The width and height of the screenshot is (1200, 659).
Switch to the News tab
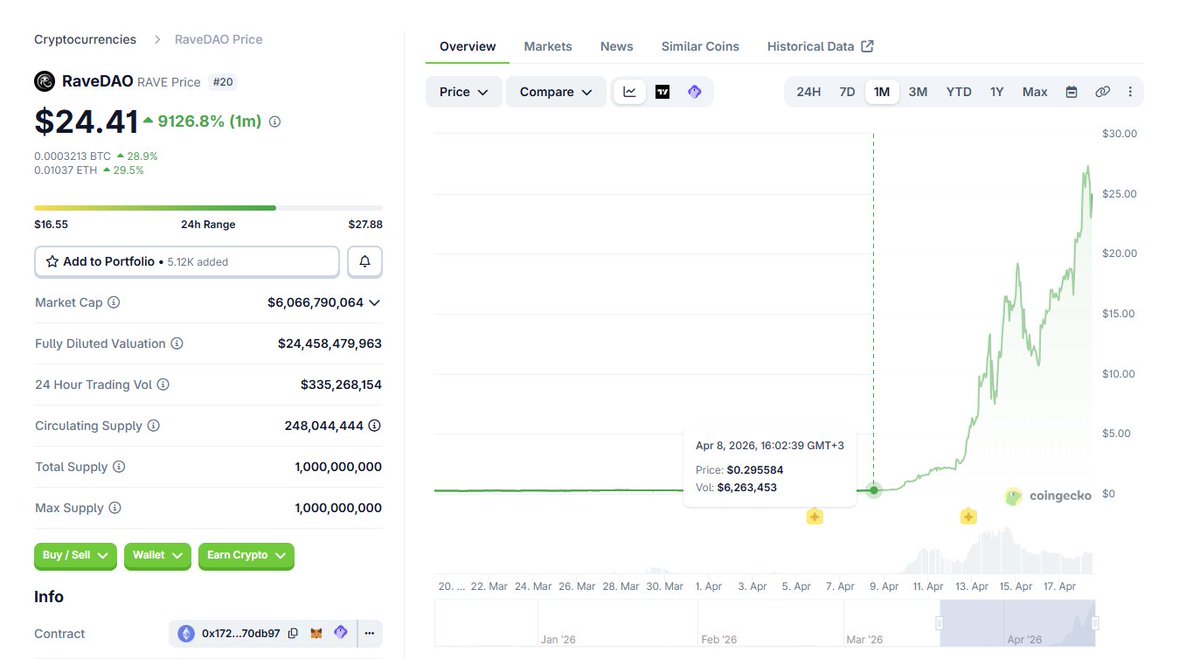coord(617,46)
